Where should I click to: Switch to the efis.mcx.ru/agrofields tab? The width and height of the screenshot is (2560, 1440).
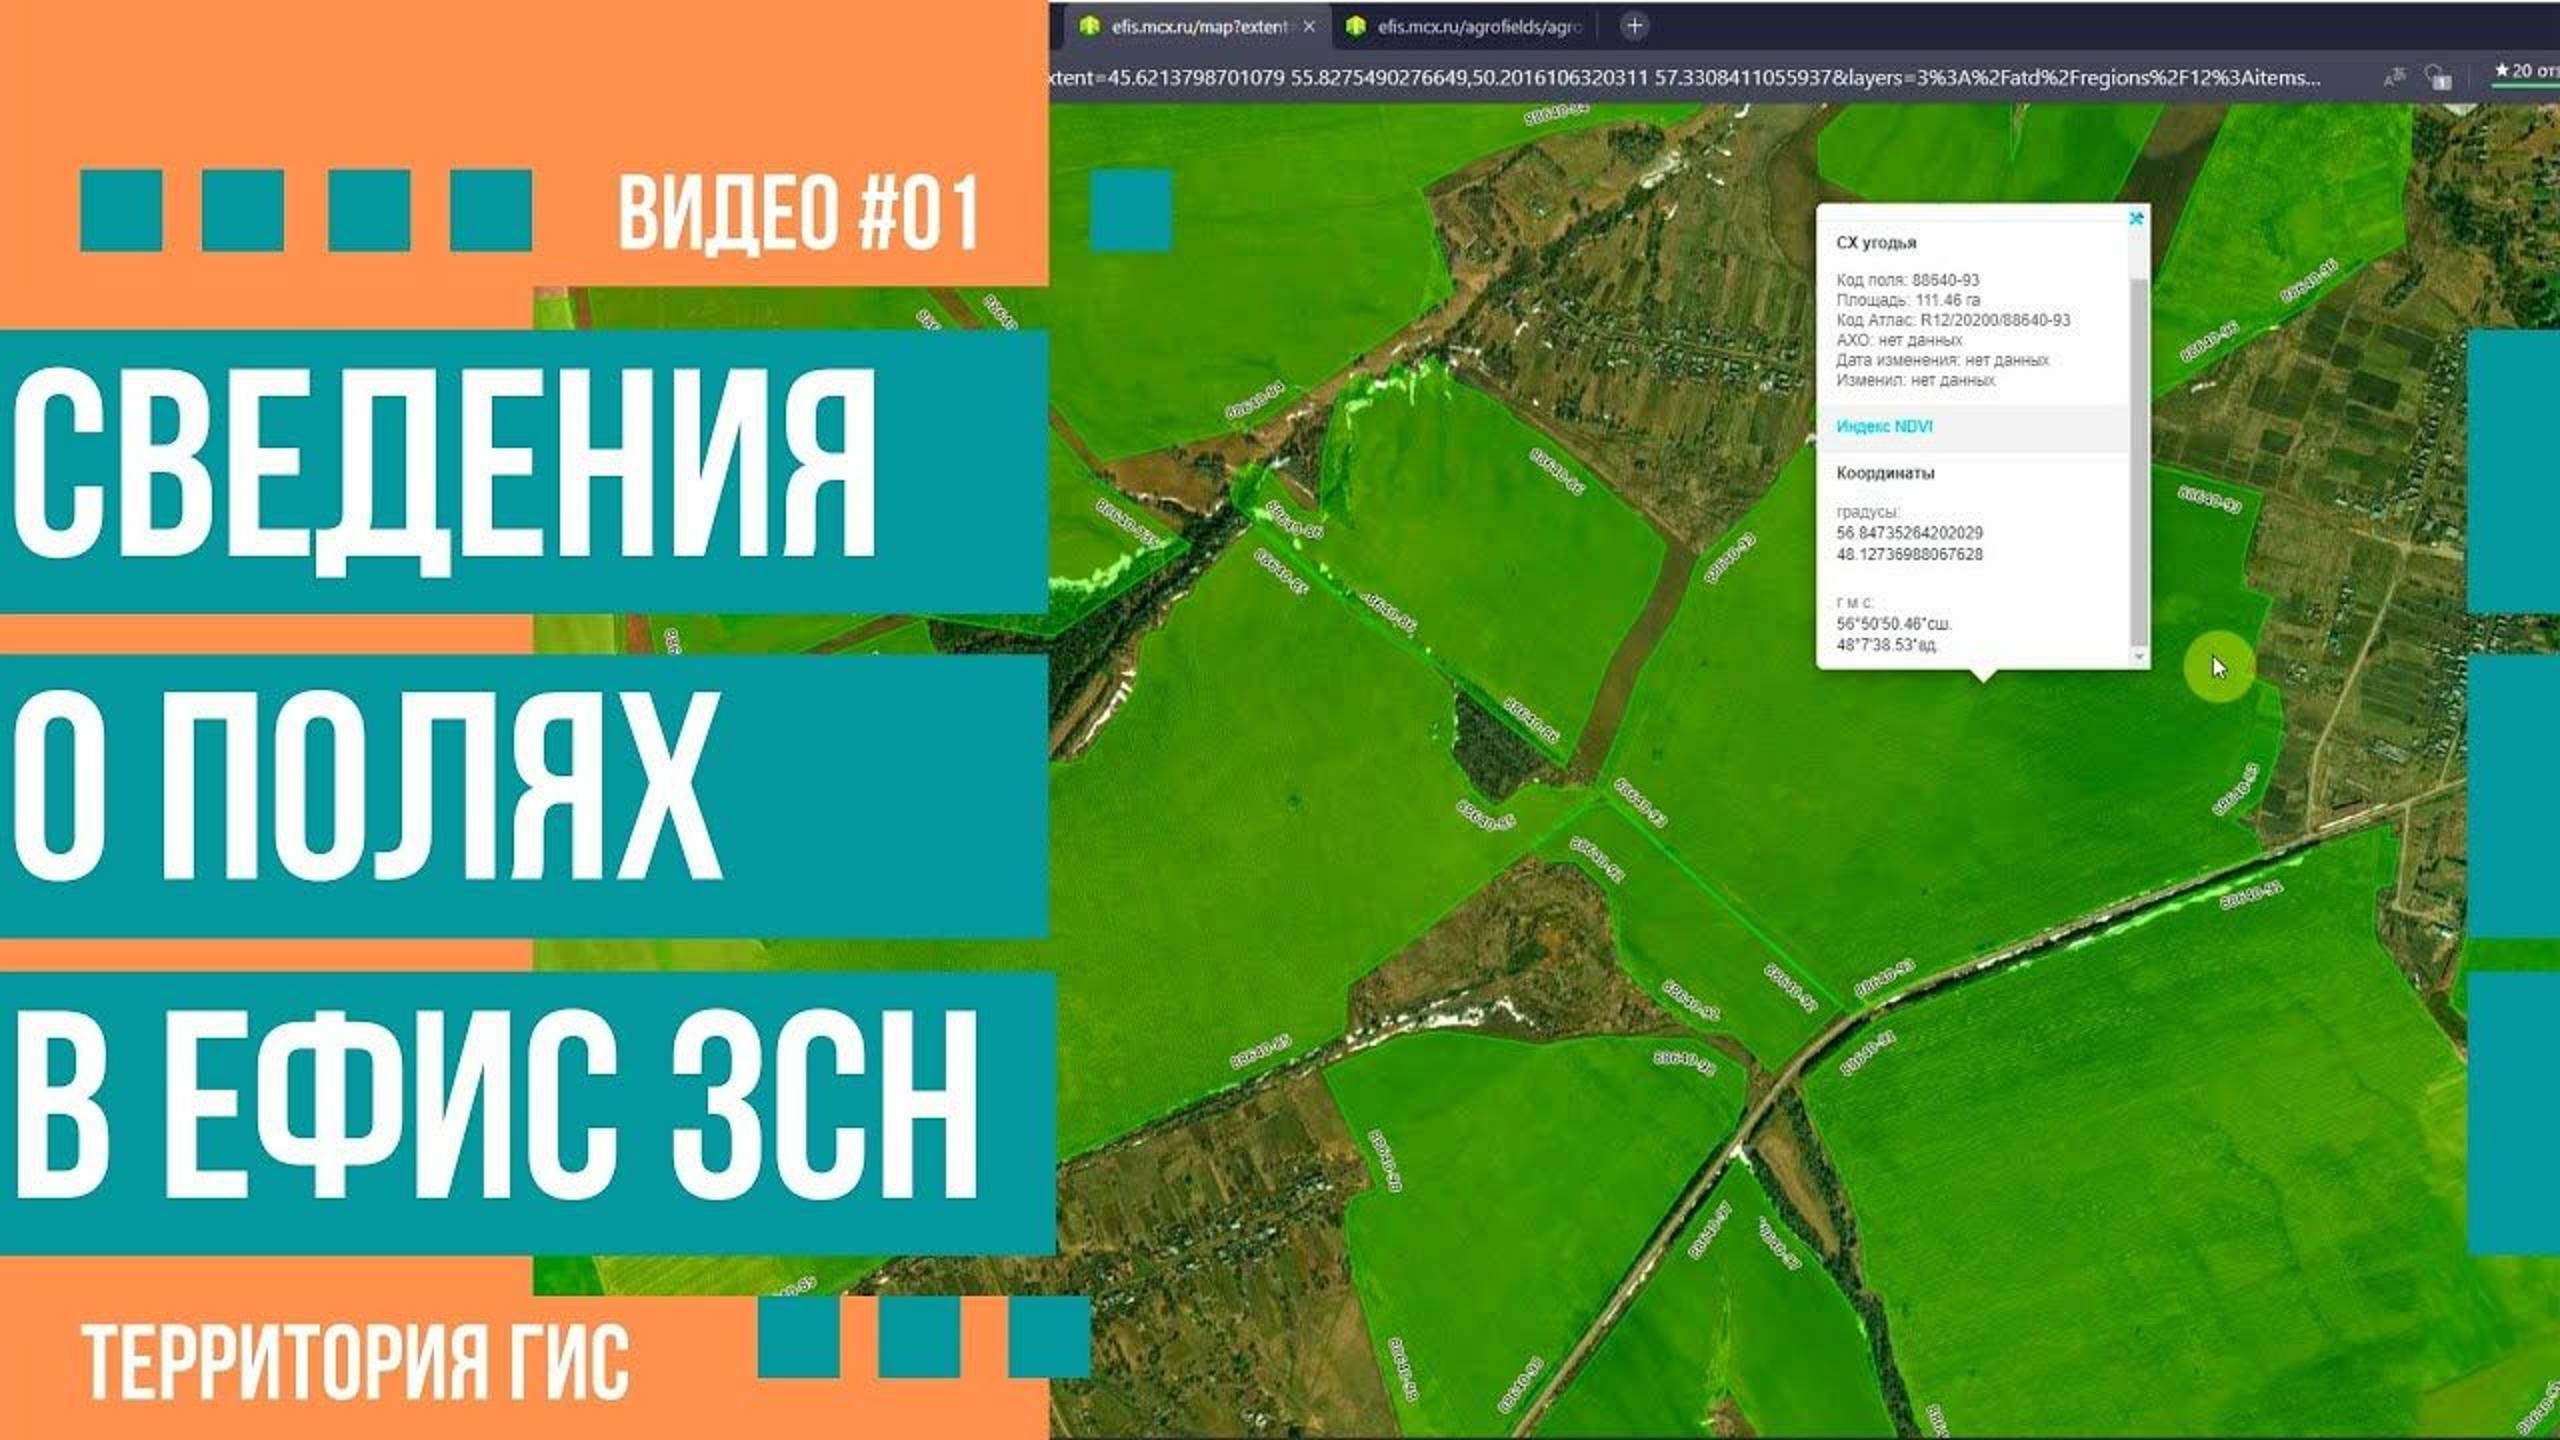coord(1478,27)
